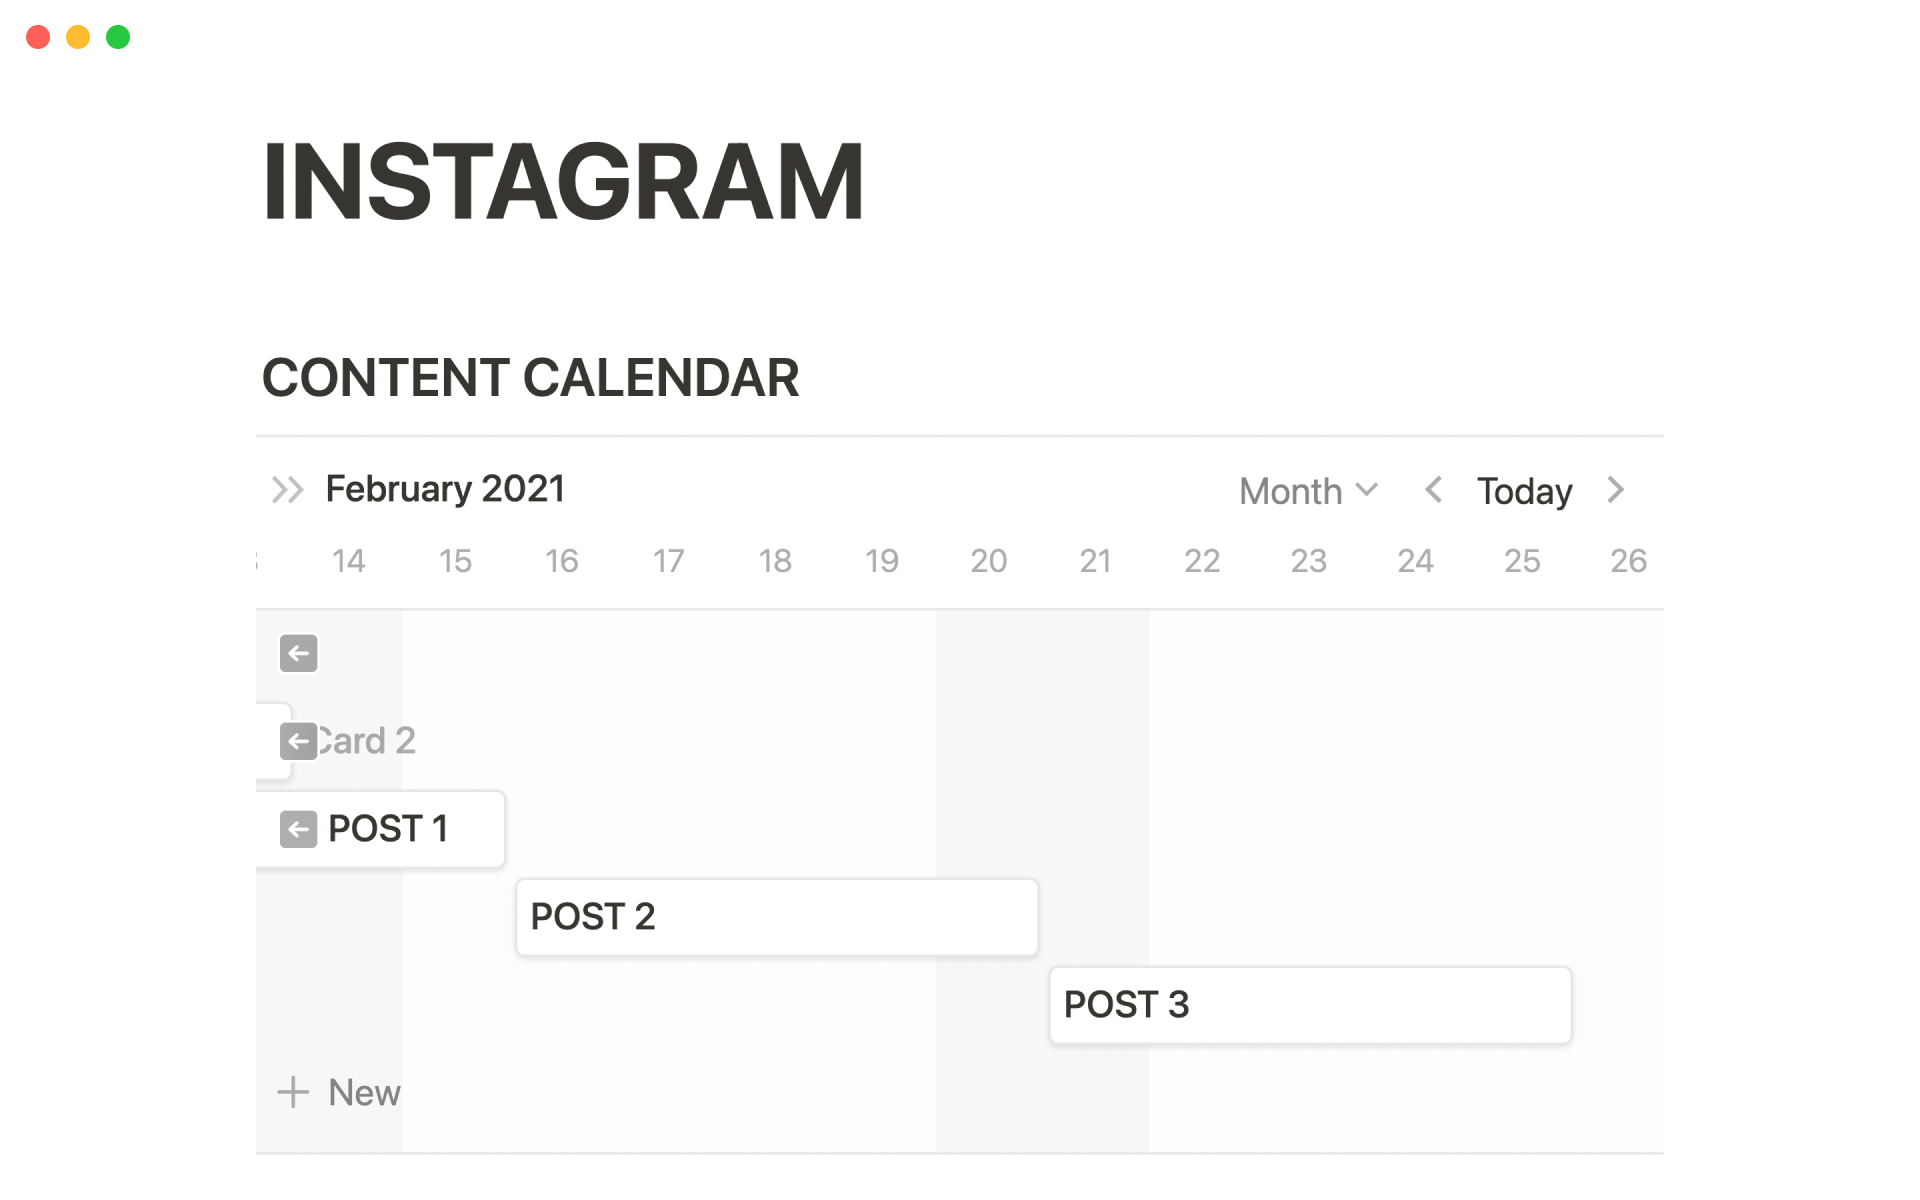Viewport: 1920px width, 1200px height.
Task: Open the Month view dropdown
Action: tap(1308, 491)
